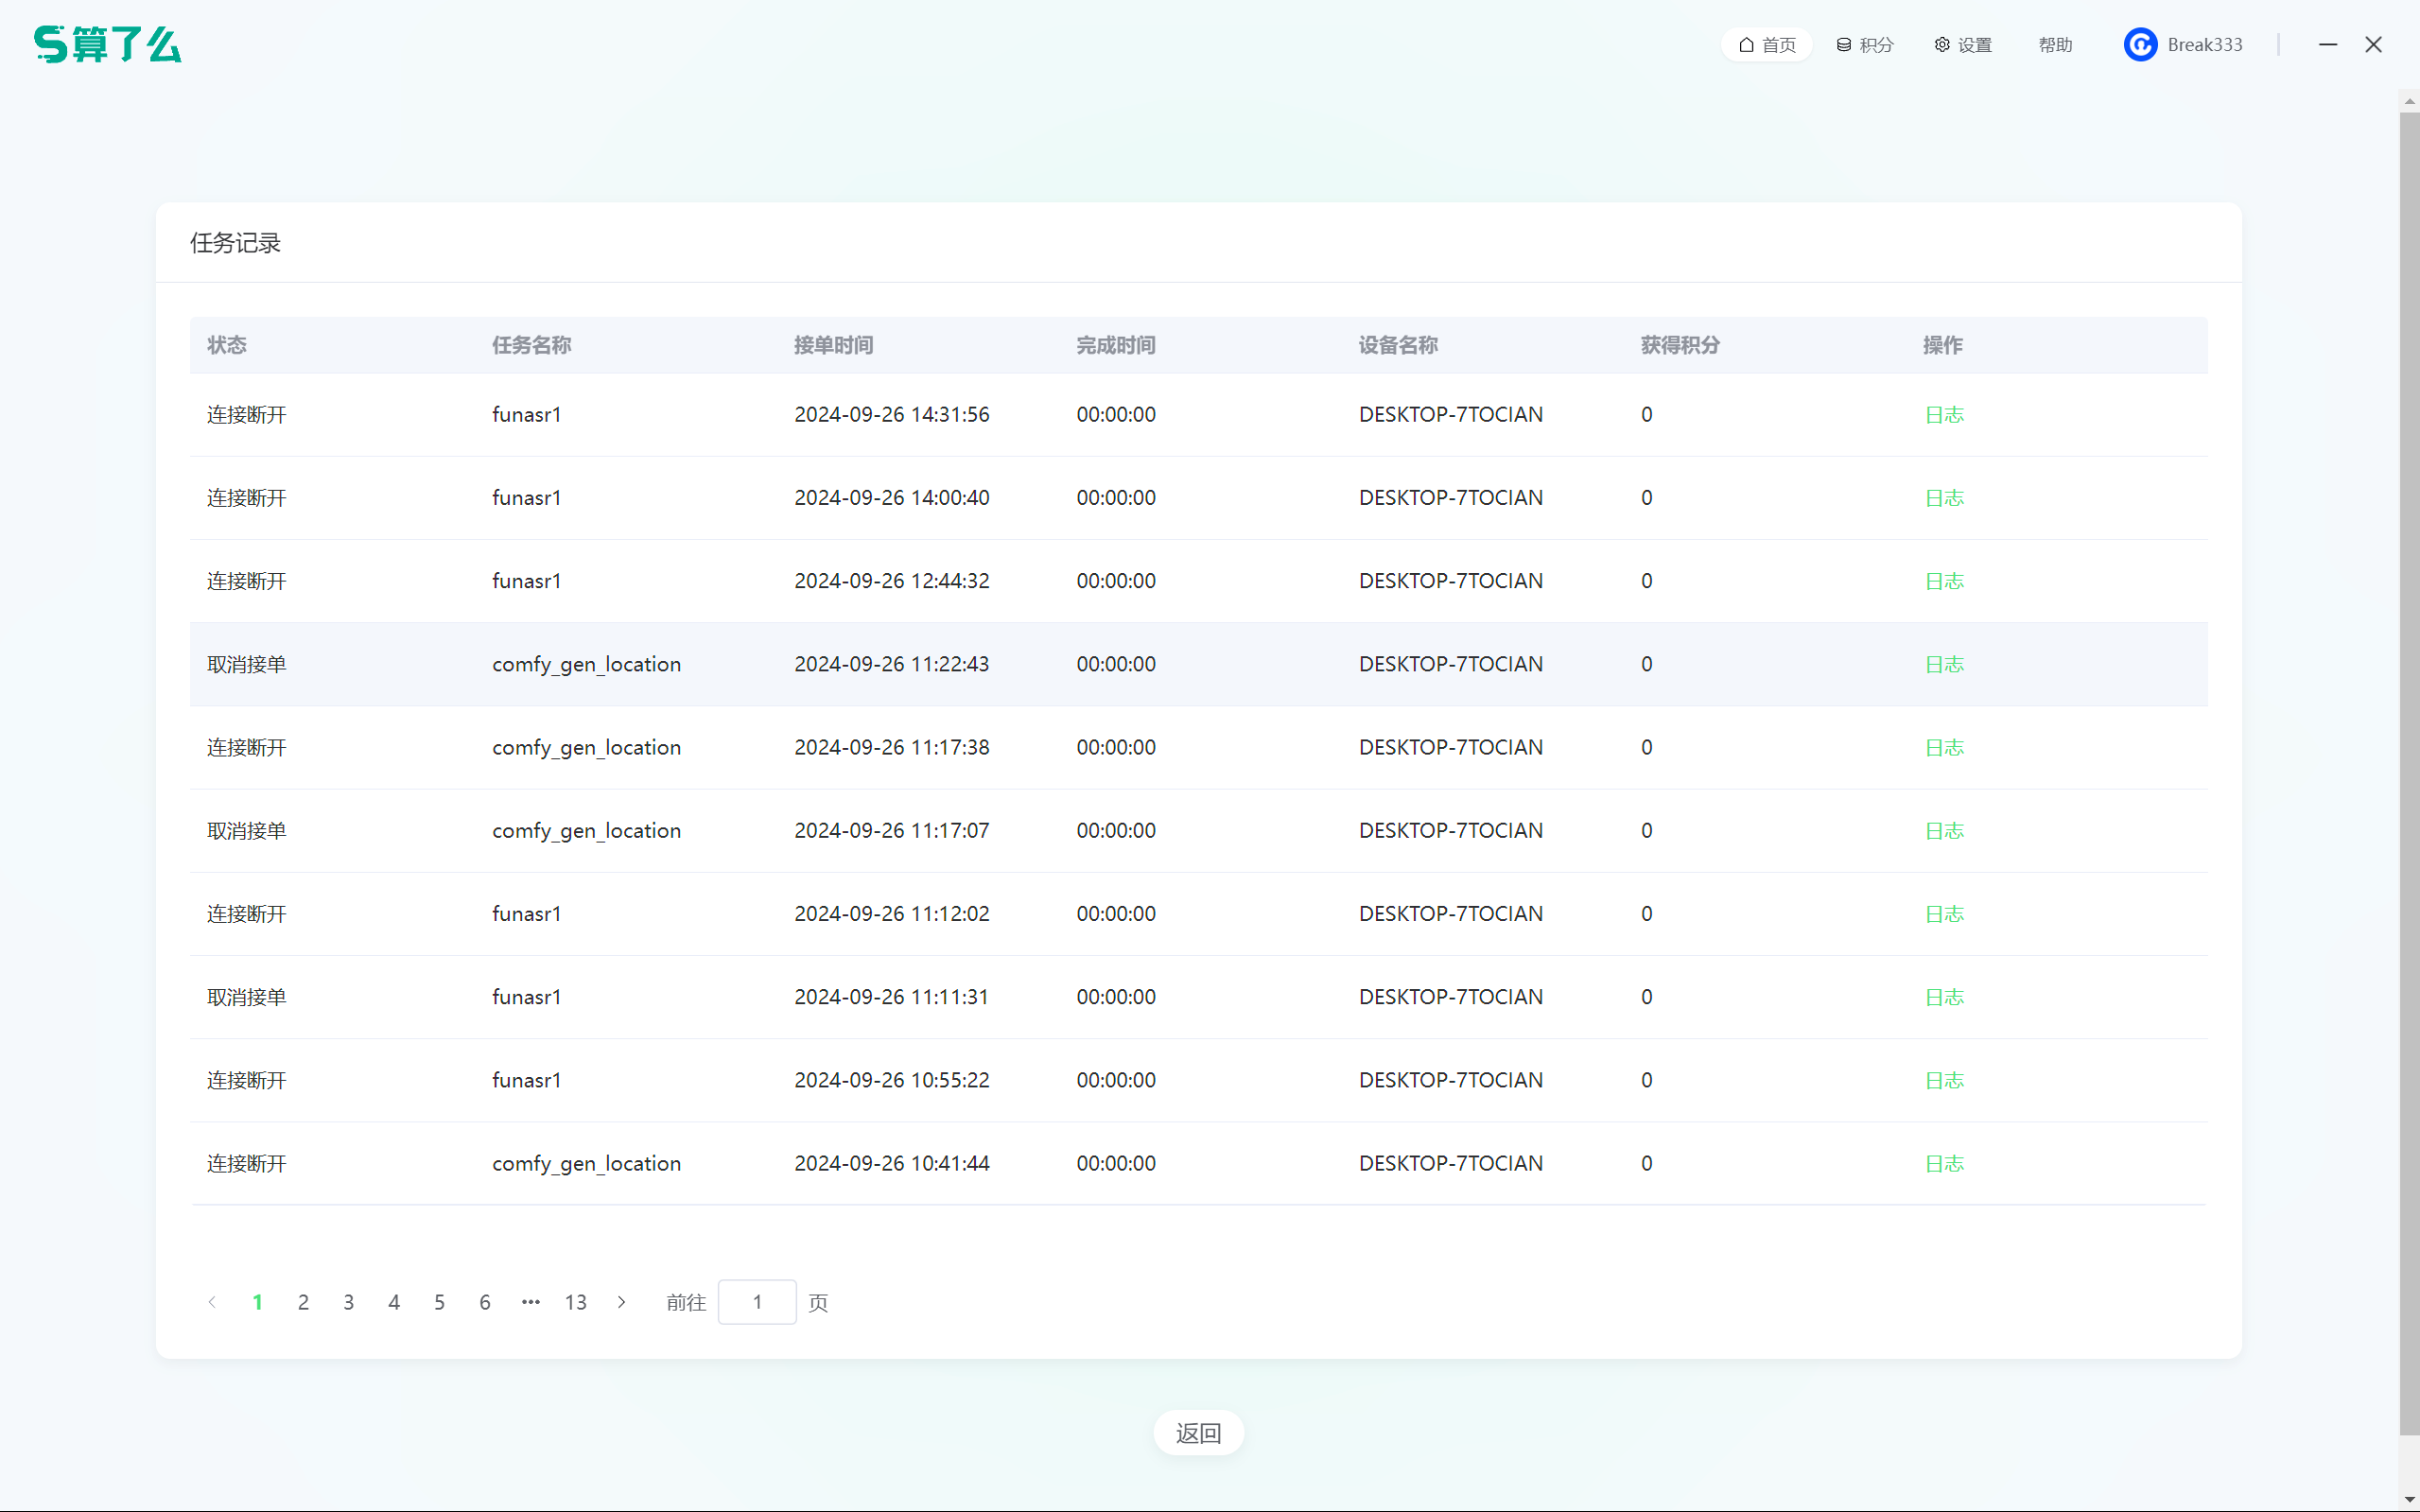Viewport: 2420px width, 1512px height.
Task: Click comfy_gen_location in the 11:17:38 row
Action: pyautogui.click(x=586, y=748)
